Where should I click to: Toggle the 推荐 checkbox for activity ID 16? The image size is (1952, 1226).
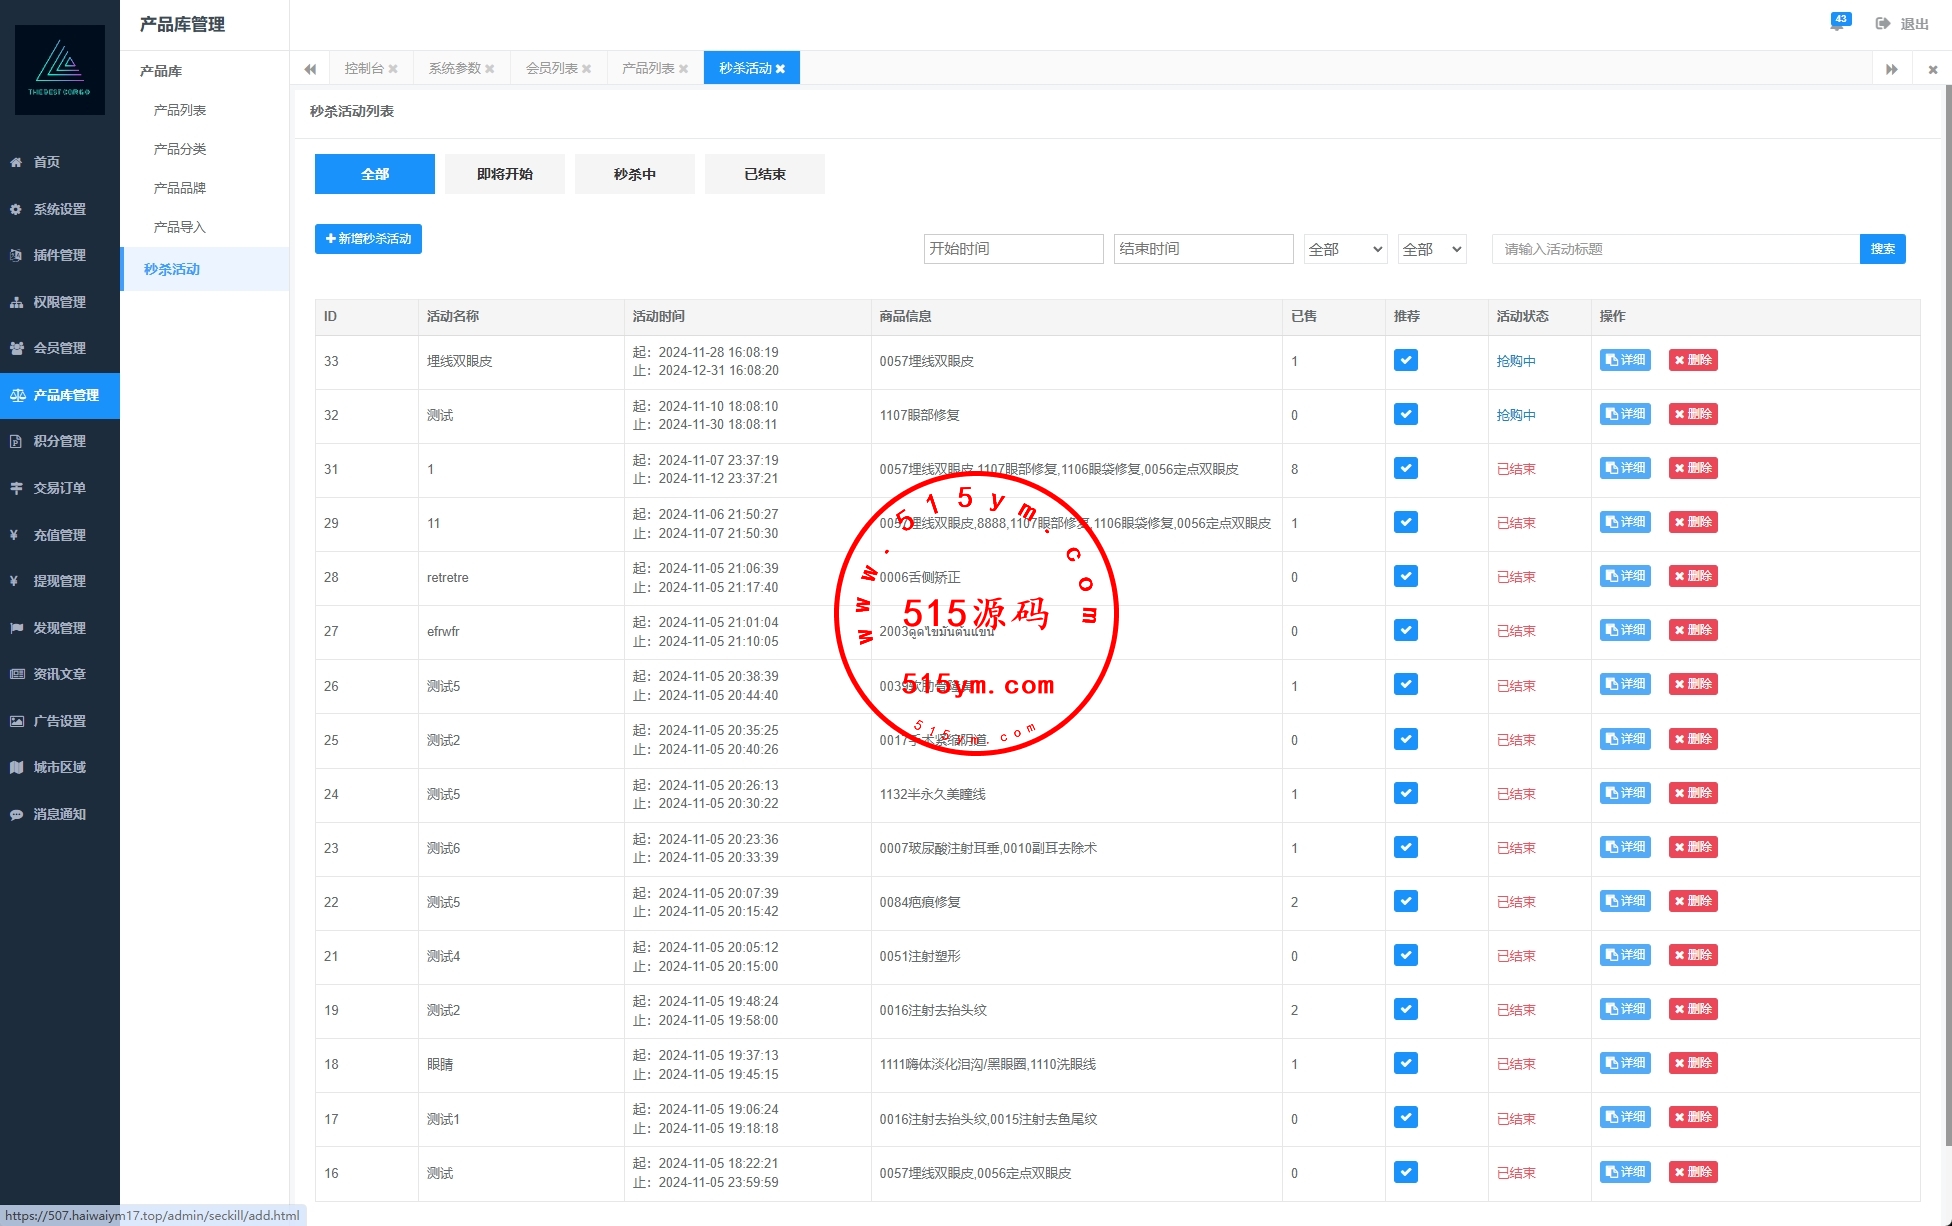(1405, 1172)
